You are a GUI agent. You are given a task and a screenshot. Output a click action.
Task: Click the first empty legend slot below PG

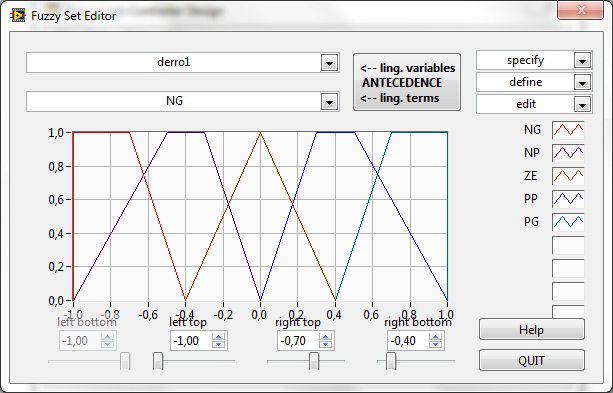point(568,245)
